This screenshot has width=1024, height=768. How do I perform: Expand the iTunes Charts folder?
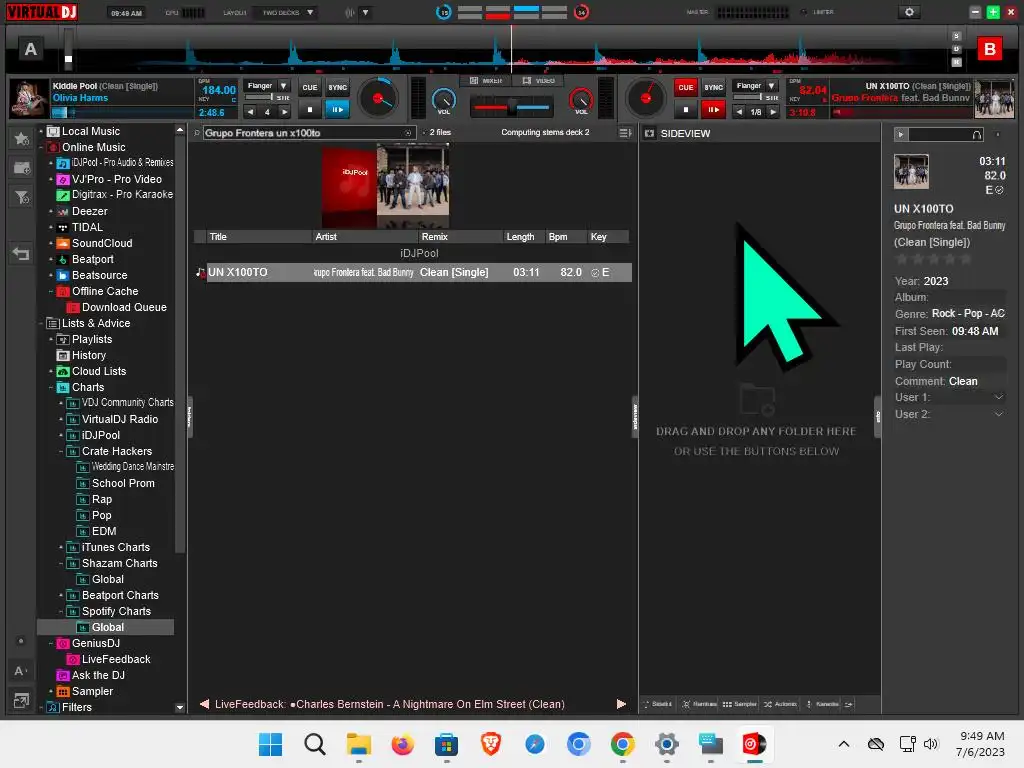point(61,547)
